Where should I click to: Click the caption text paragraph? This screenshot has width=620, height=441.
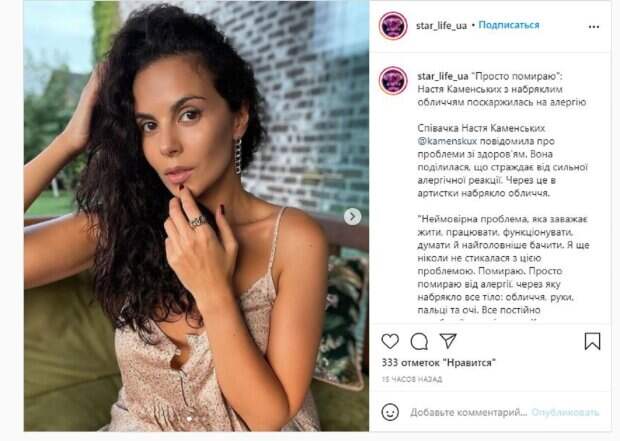click(503, 161)
